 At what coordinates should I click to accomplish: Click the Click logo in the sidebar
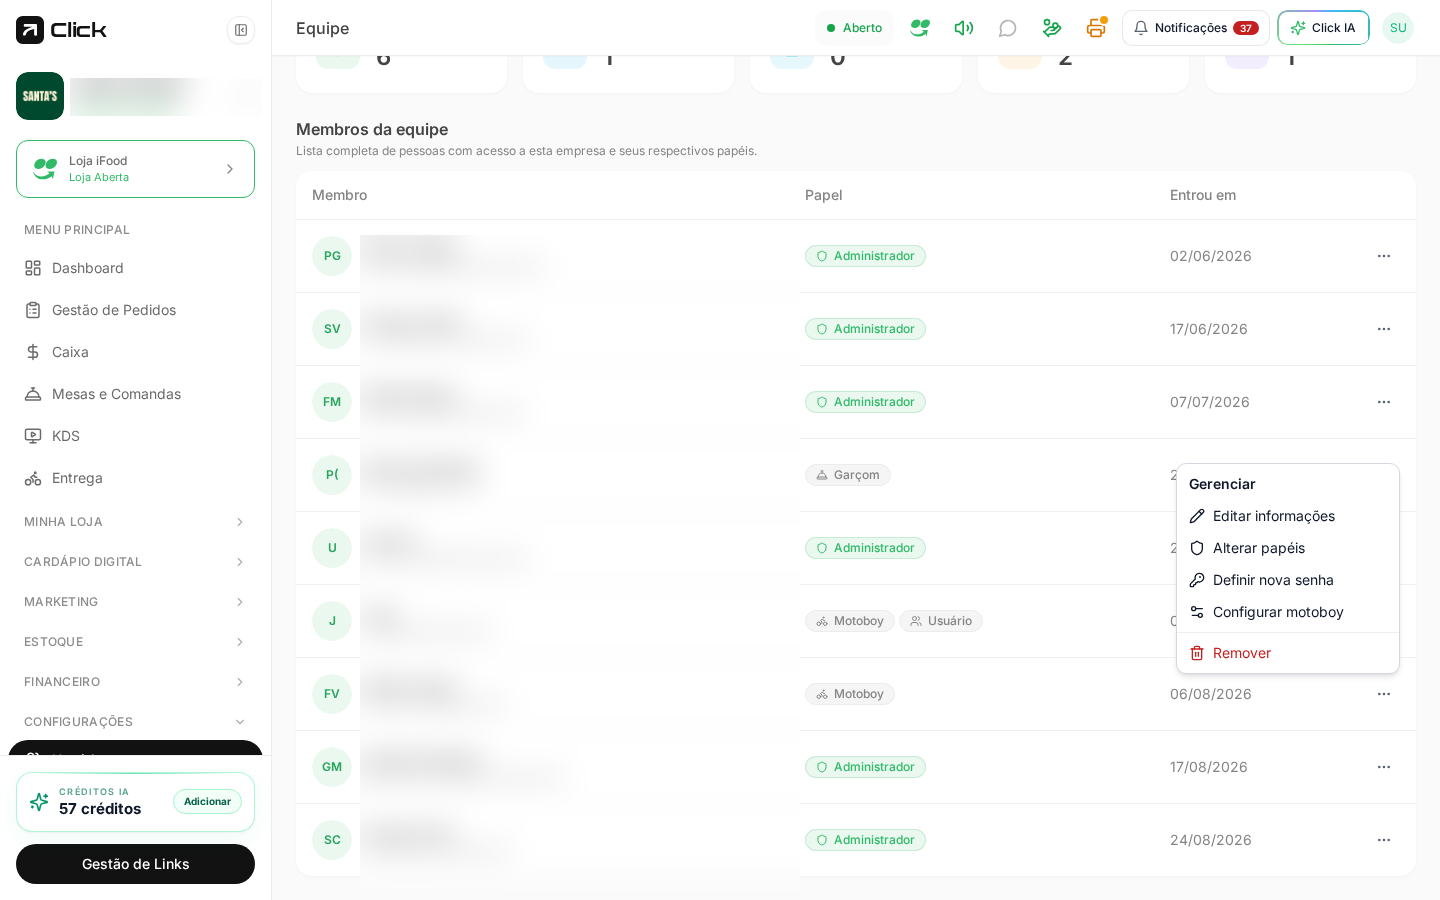[62, 30]
